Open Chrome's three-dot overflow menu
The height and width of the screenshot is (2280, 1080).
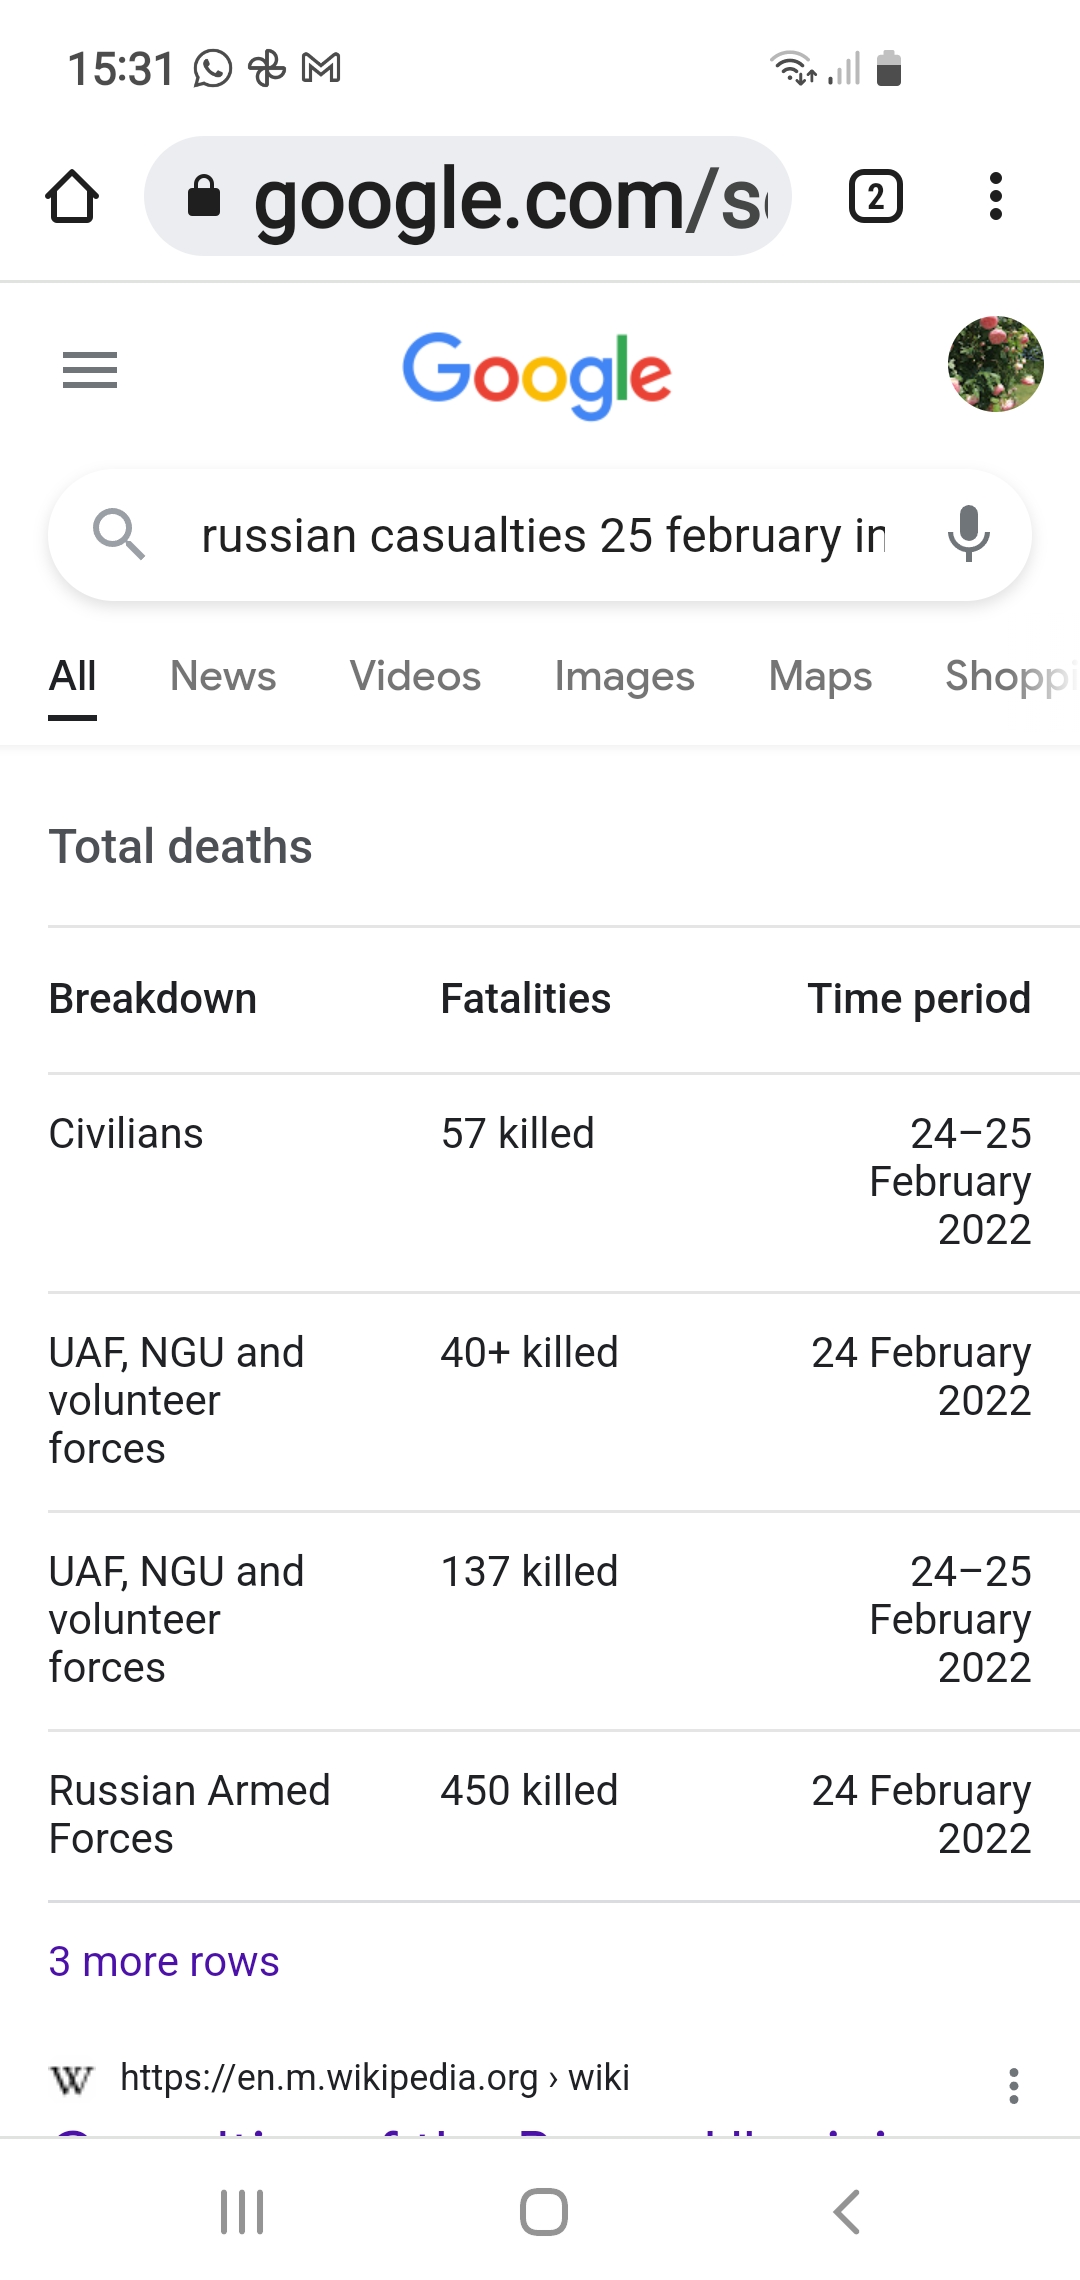(995, 196)
